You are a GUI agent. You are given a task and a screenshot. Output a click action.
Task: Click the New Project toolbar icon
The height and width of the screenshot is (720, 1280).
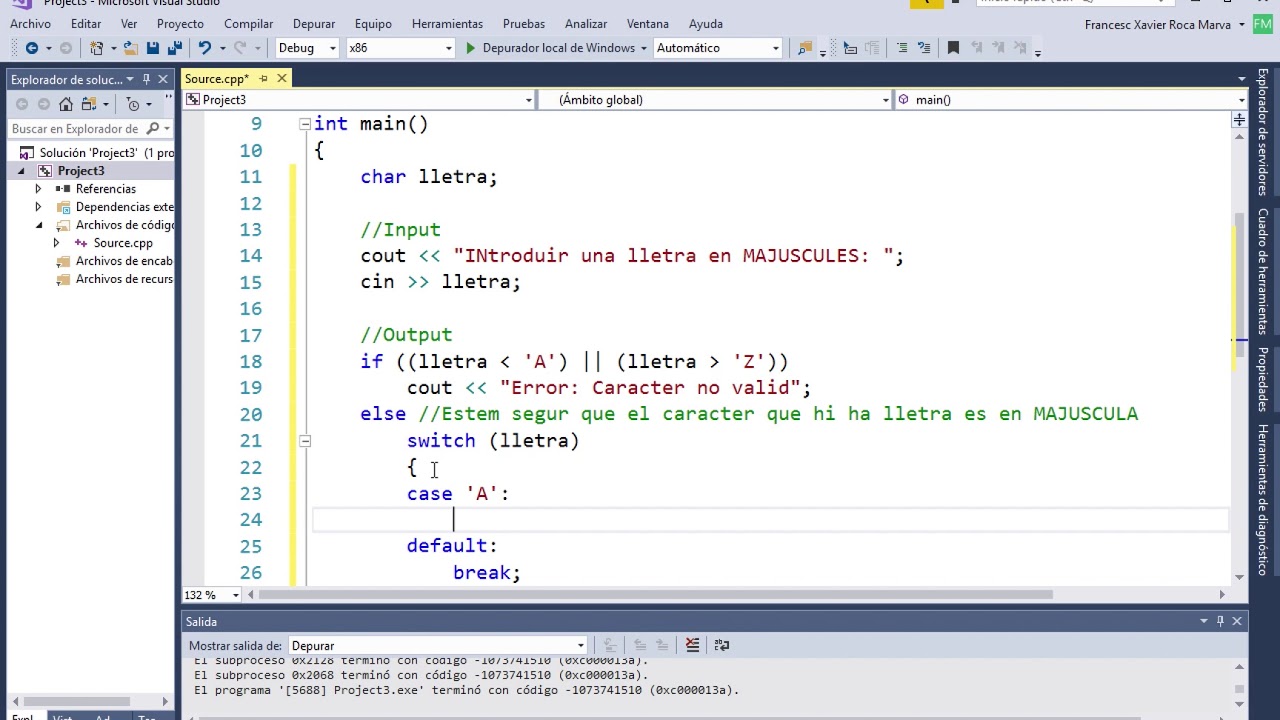97,48
